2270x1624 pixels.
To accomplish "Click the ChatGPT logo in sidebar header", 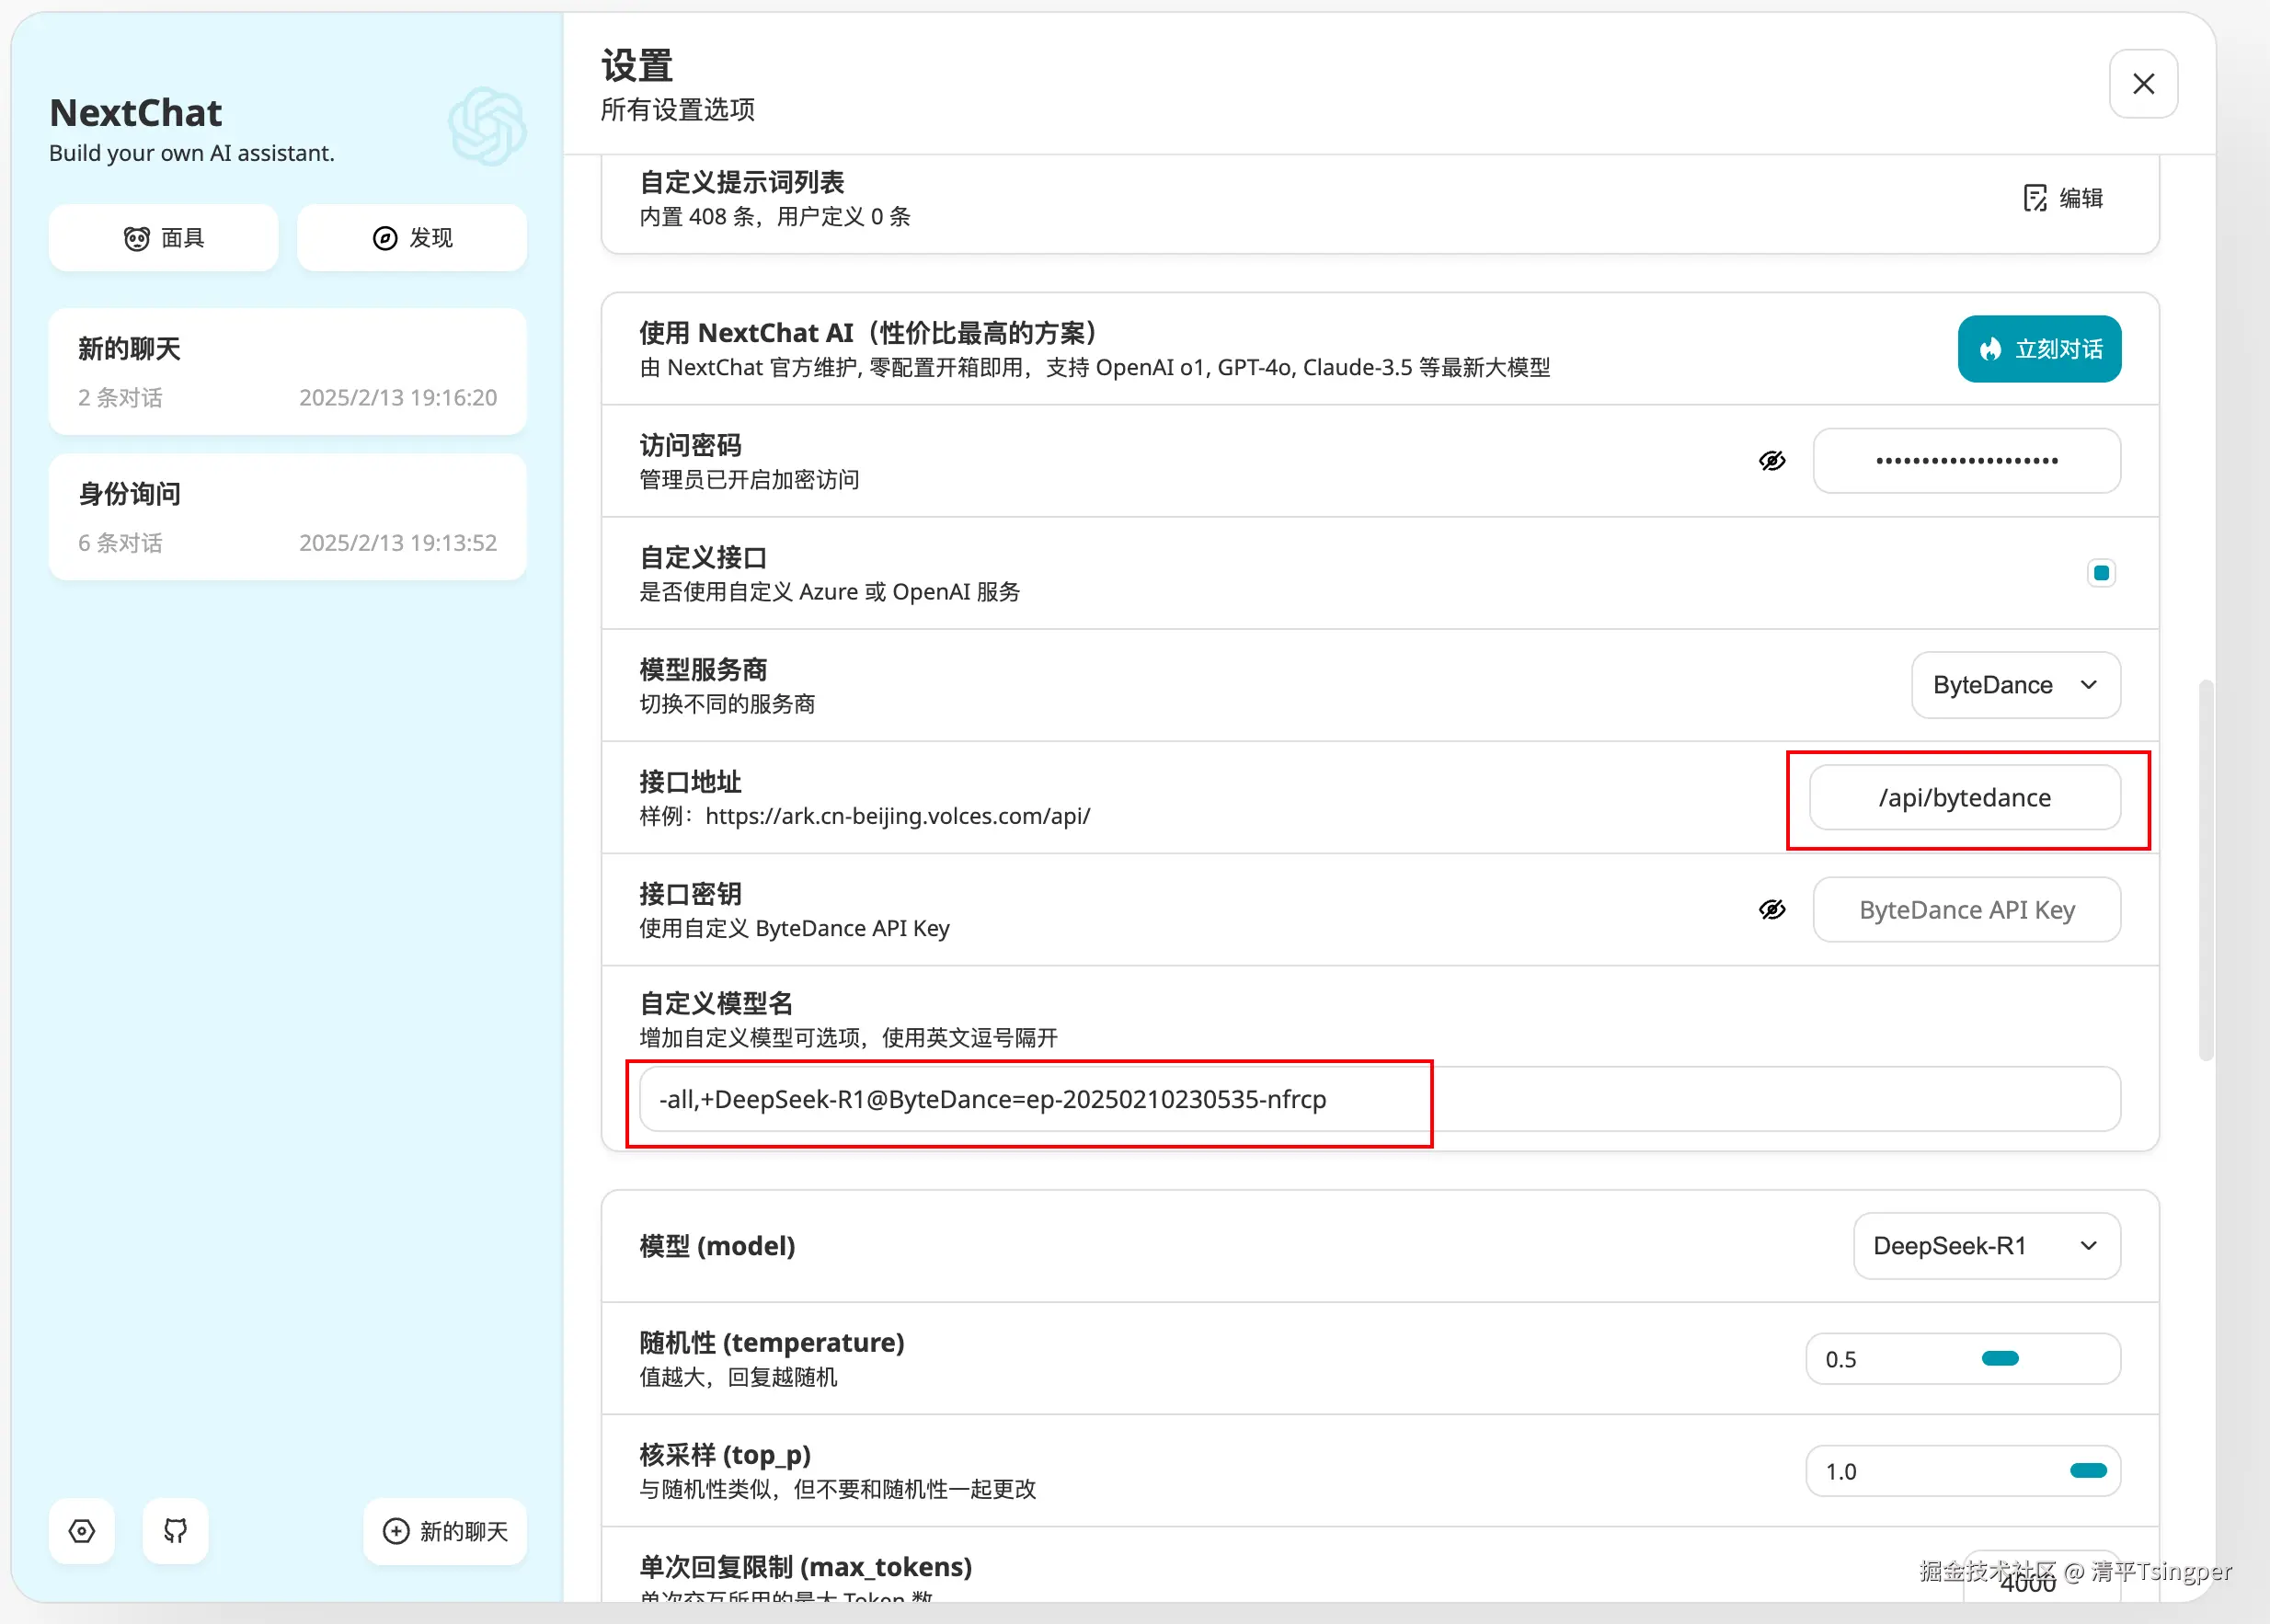I will (487, 126).
